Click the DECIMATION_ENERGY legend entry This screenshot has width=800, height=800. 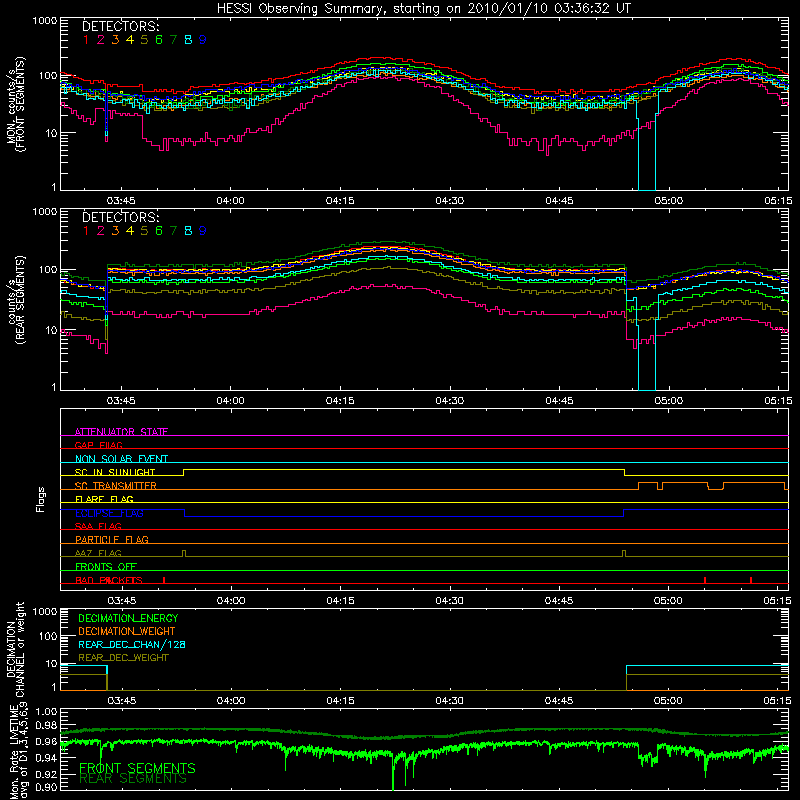point(128,618)
